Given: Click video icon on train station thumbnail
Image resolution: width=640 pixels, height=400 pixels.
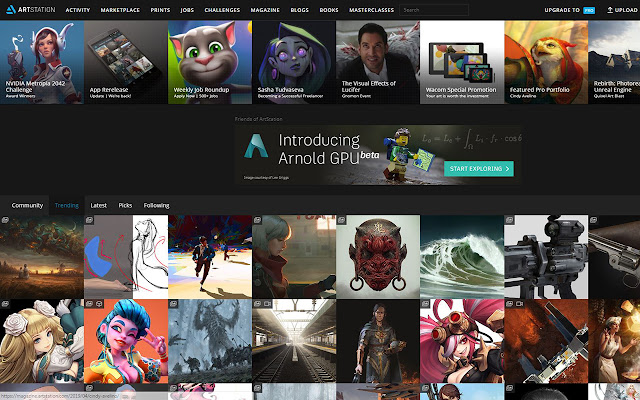Looking at the screenshot, I should [268, 304].
